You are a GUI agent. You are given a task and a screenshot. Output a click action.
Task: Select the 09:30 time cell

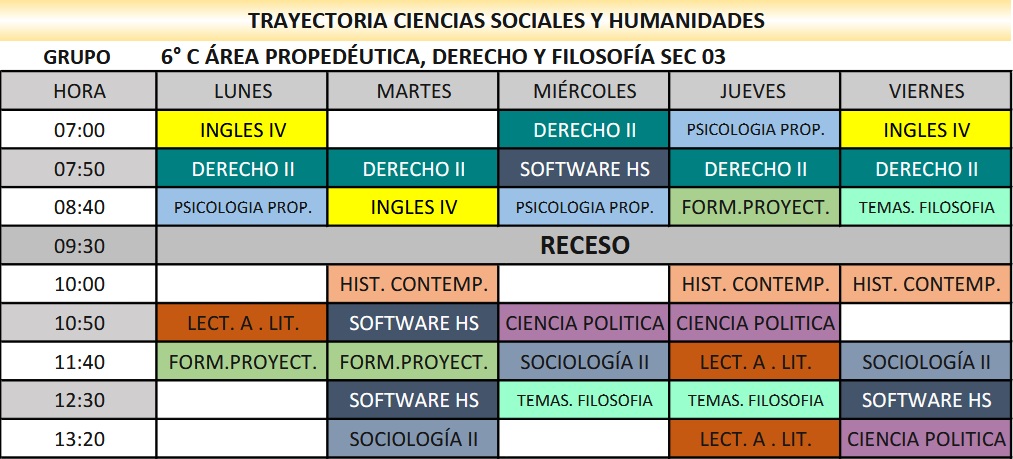pyautogui.click(x=79, y=245)
